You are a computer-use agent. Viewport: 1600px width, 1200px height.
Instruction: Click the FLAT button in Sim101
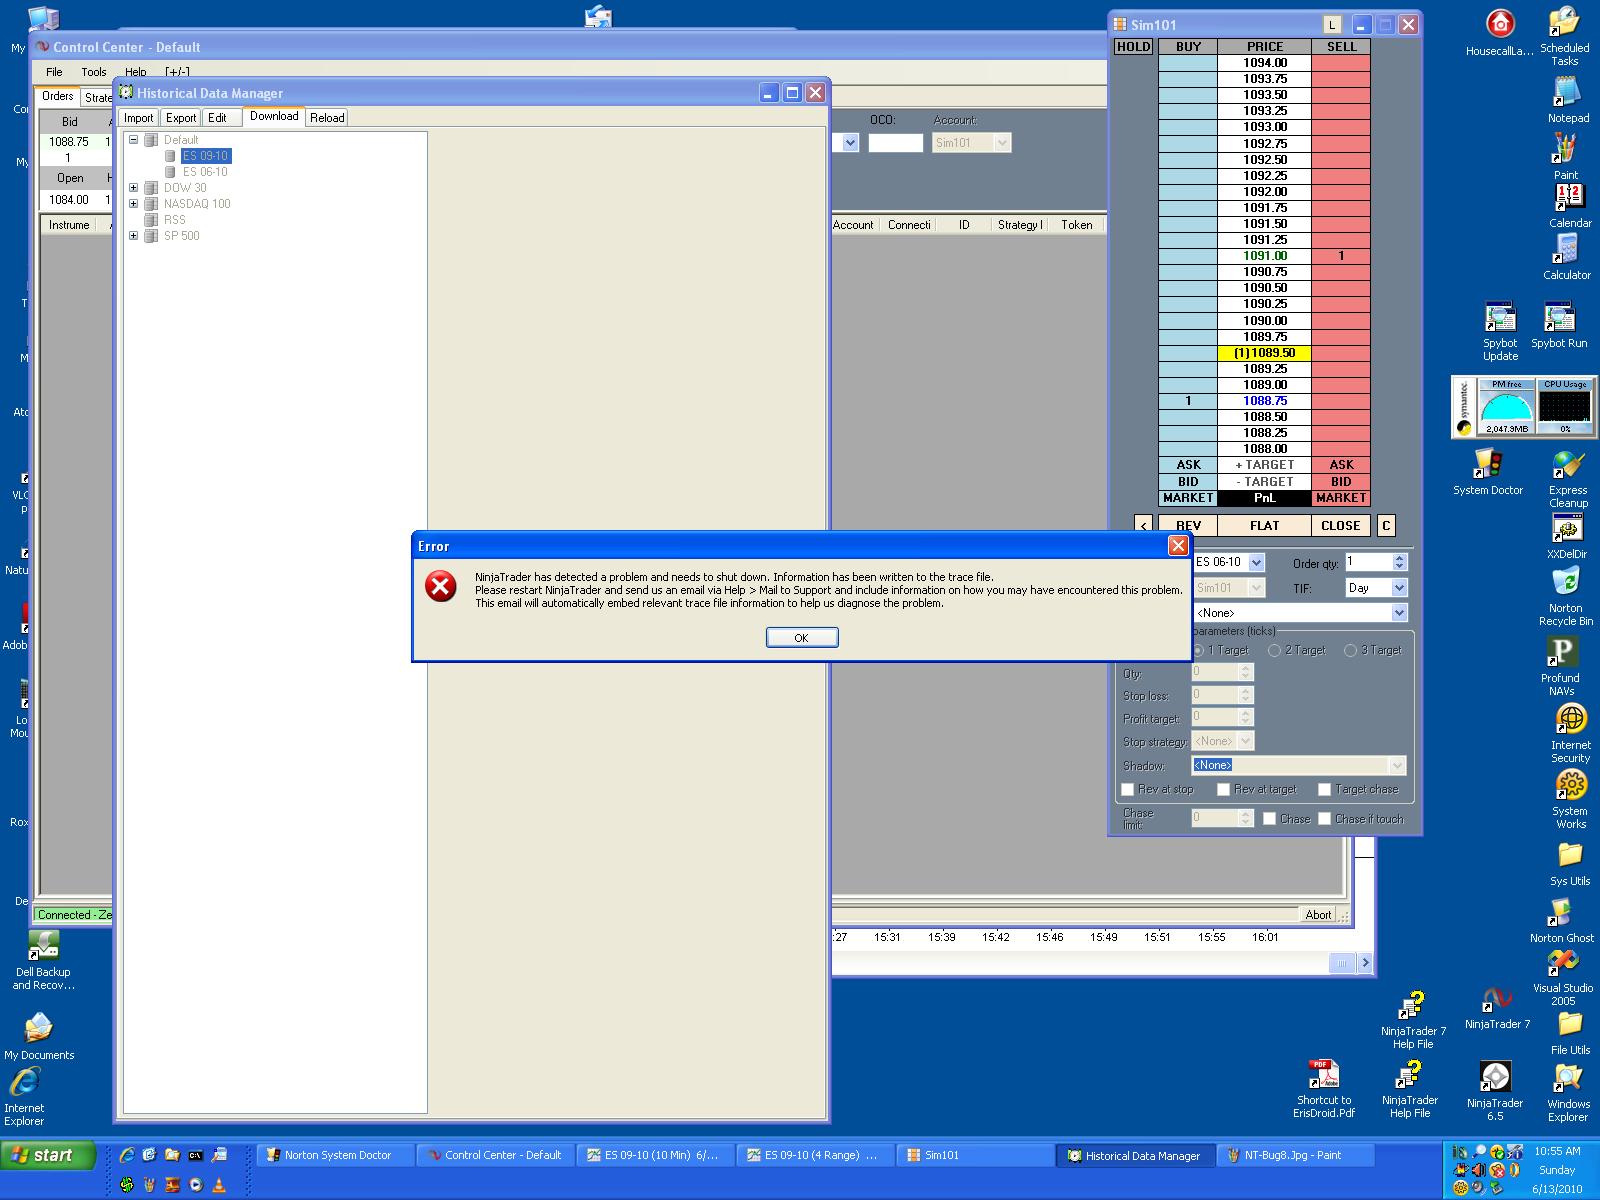1264,526
